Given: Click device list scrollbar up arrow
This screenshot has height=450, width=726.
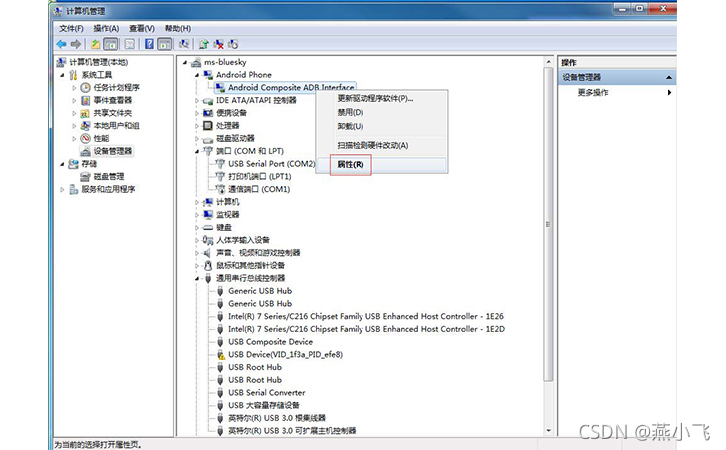Looking at the screenshot, I should coord(548,62).
